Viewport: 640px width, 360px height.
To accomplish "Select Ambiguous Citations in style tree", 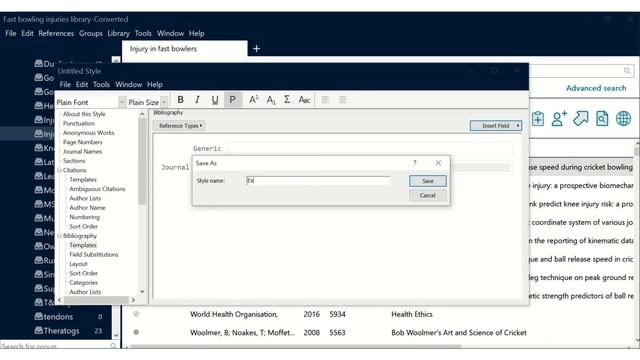I will pos(97,189).
